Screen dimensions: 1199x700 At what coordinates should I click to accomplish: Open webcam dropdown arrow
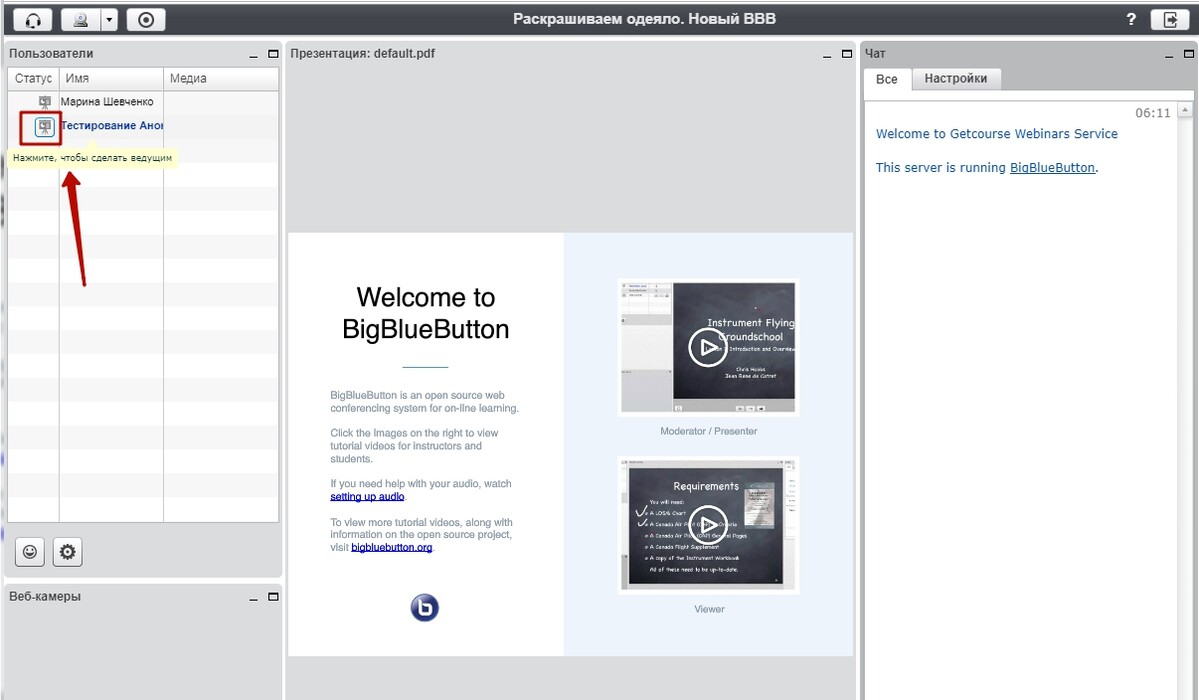109,20
